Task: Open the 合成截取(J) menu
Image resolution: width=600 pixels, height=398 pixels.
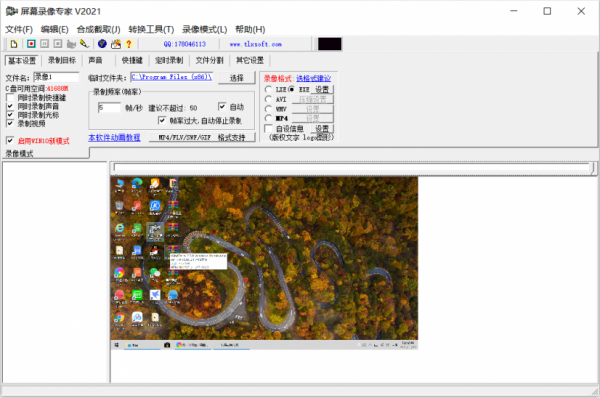Action: (x=98, y=29)
